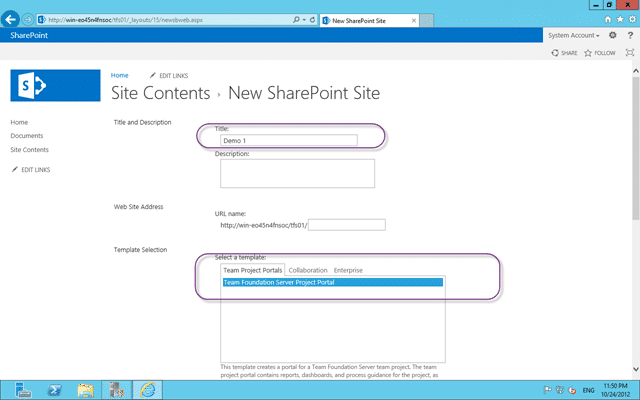The image size is (640, 400).
Task: Select Team Foundation Server Project Portal template
Action: point(333,282)
